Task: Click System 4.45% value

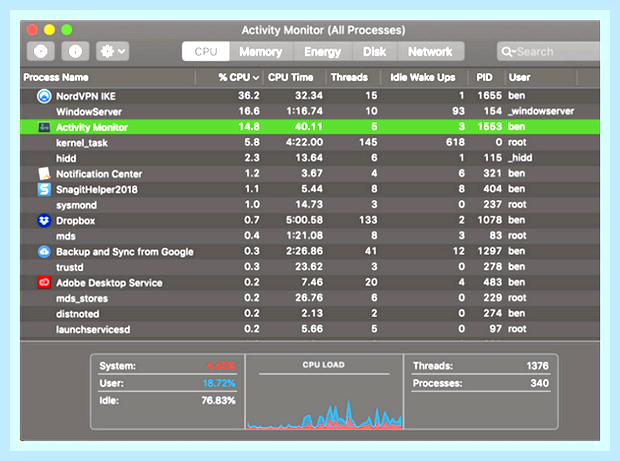Action: (x=221, y=366)
